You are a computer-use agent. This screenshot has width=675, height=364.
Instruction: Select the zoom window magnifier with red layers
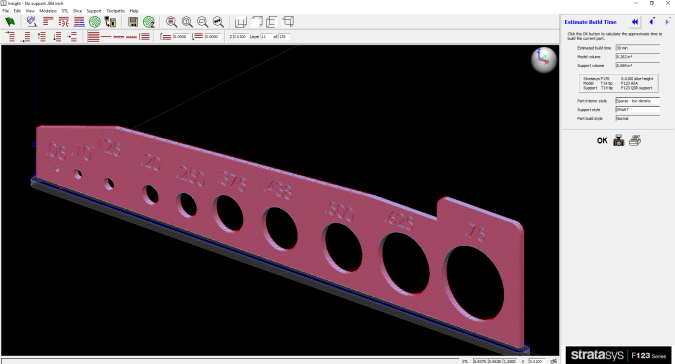pos(171,22)
